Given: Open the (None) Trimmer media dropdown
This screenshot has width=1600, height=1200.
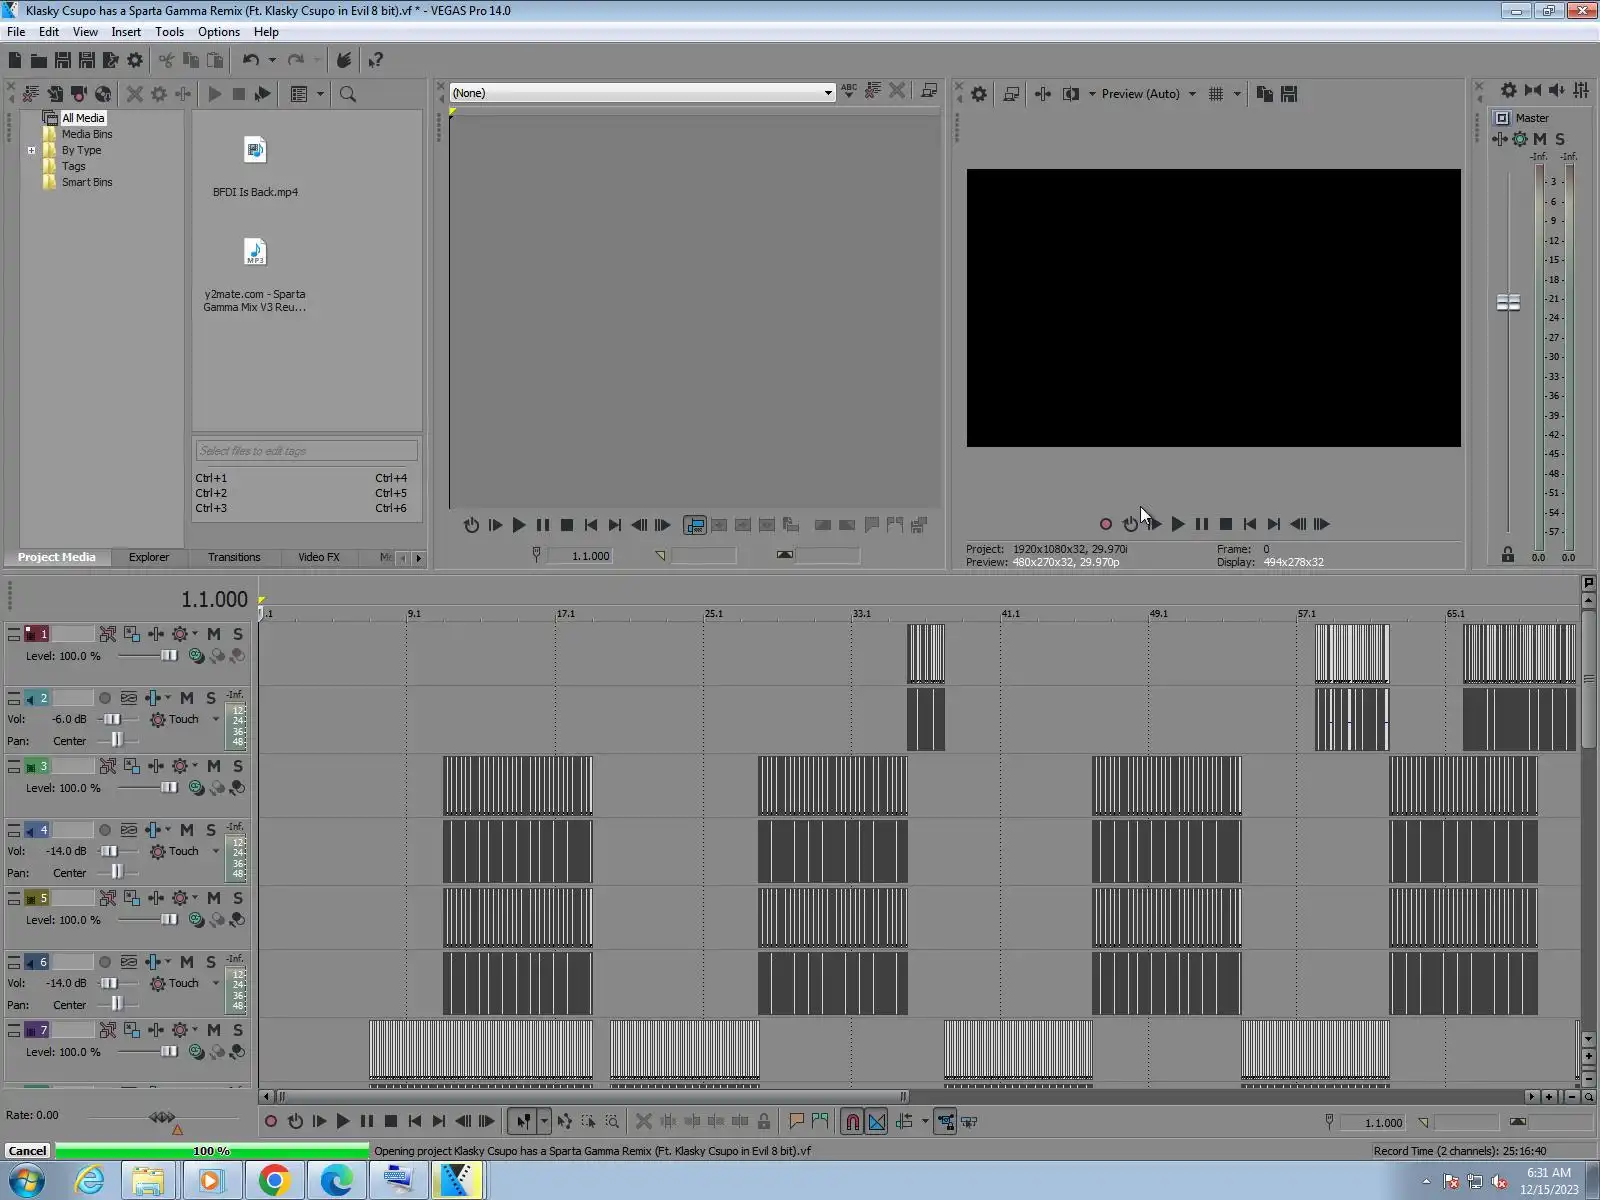Looking at the screenshot, I should [x=828, y=93].
